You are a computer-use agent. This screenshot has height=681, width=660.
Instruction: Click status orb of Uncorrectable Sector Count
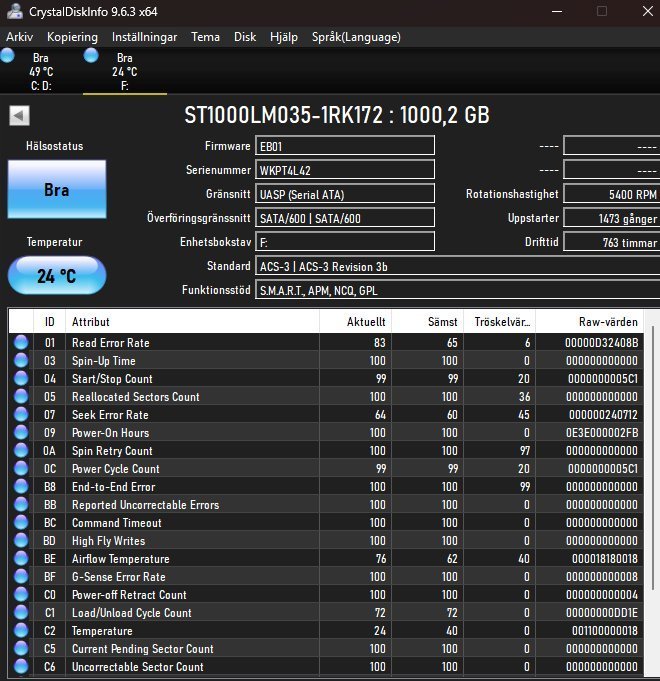[21, 667]
